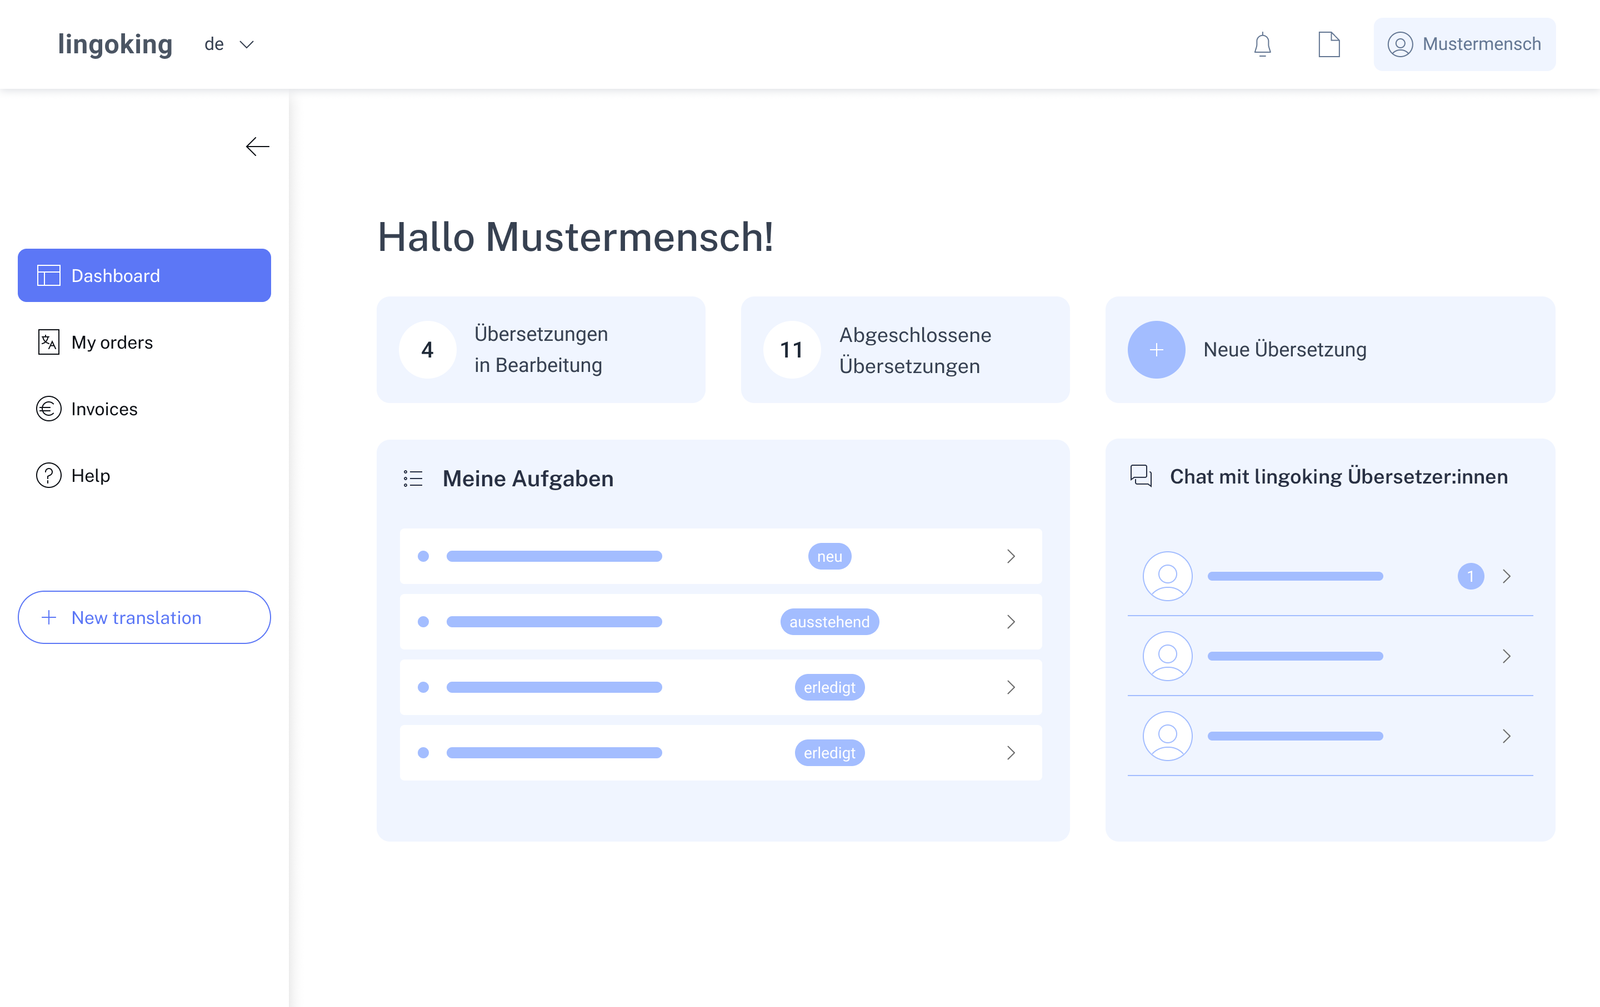Click user avatar icon in header

(x=1400, y=44)
